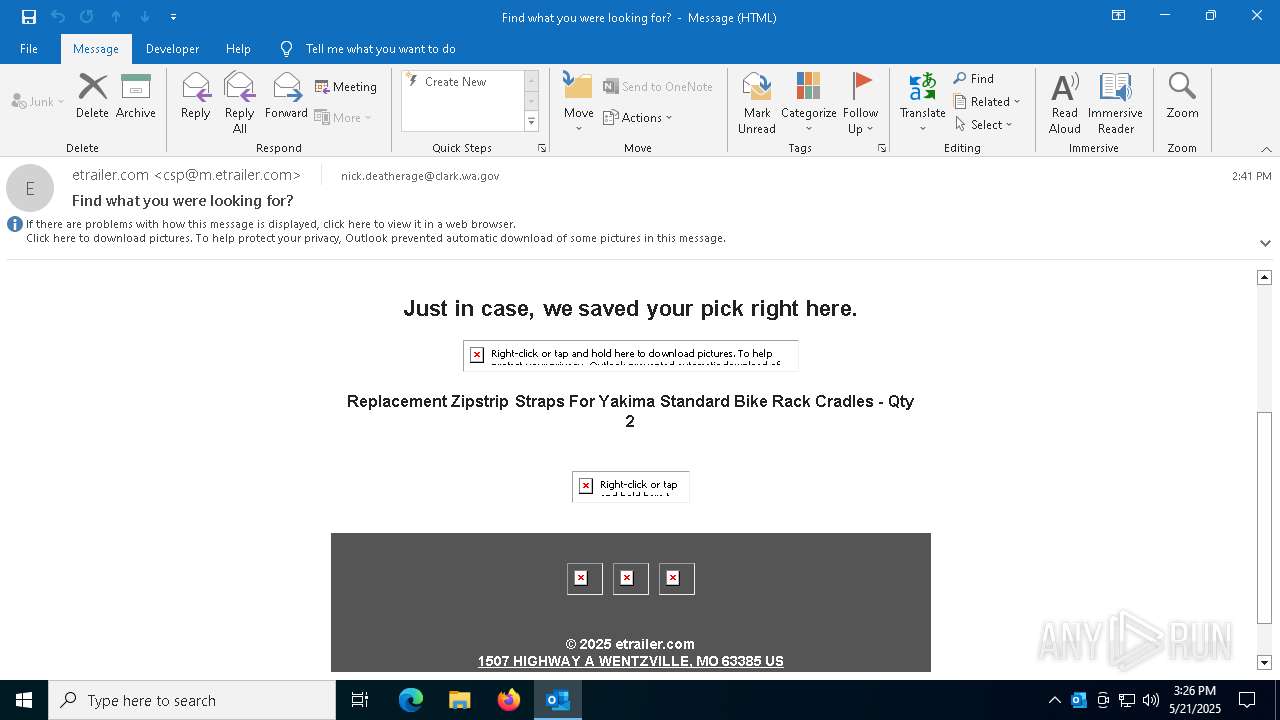Show hidden system tray icons
The width and height of the screenshot is (1280, 720).
(1054, 700)
